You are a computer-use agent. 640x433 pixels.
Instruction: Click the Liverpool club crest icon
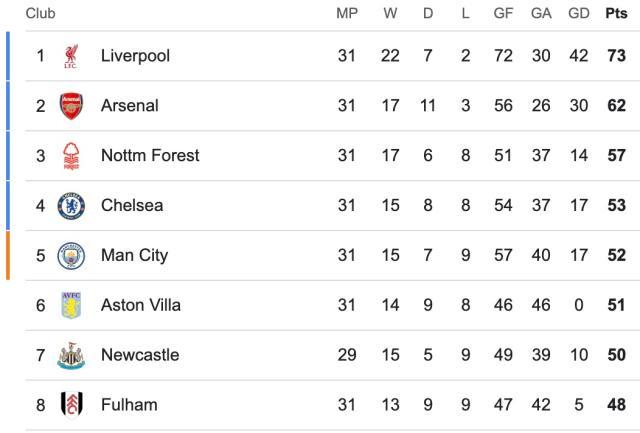point(71,56)
